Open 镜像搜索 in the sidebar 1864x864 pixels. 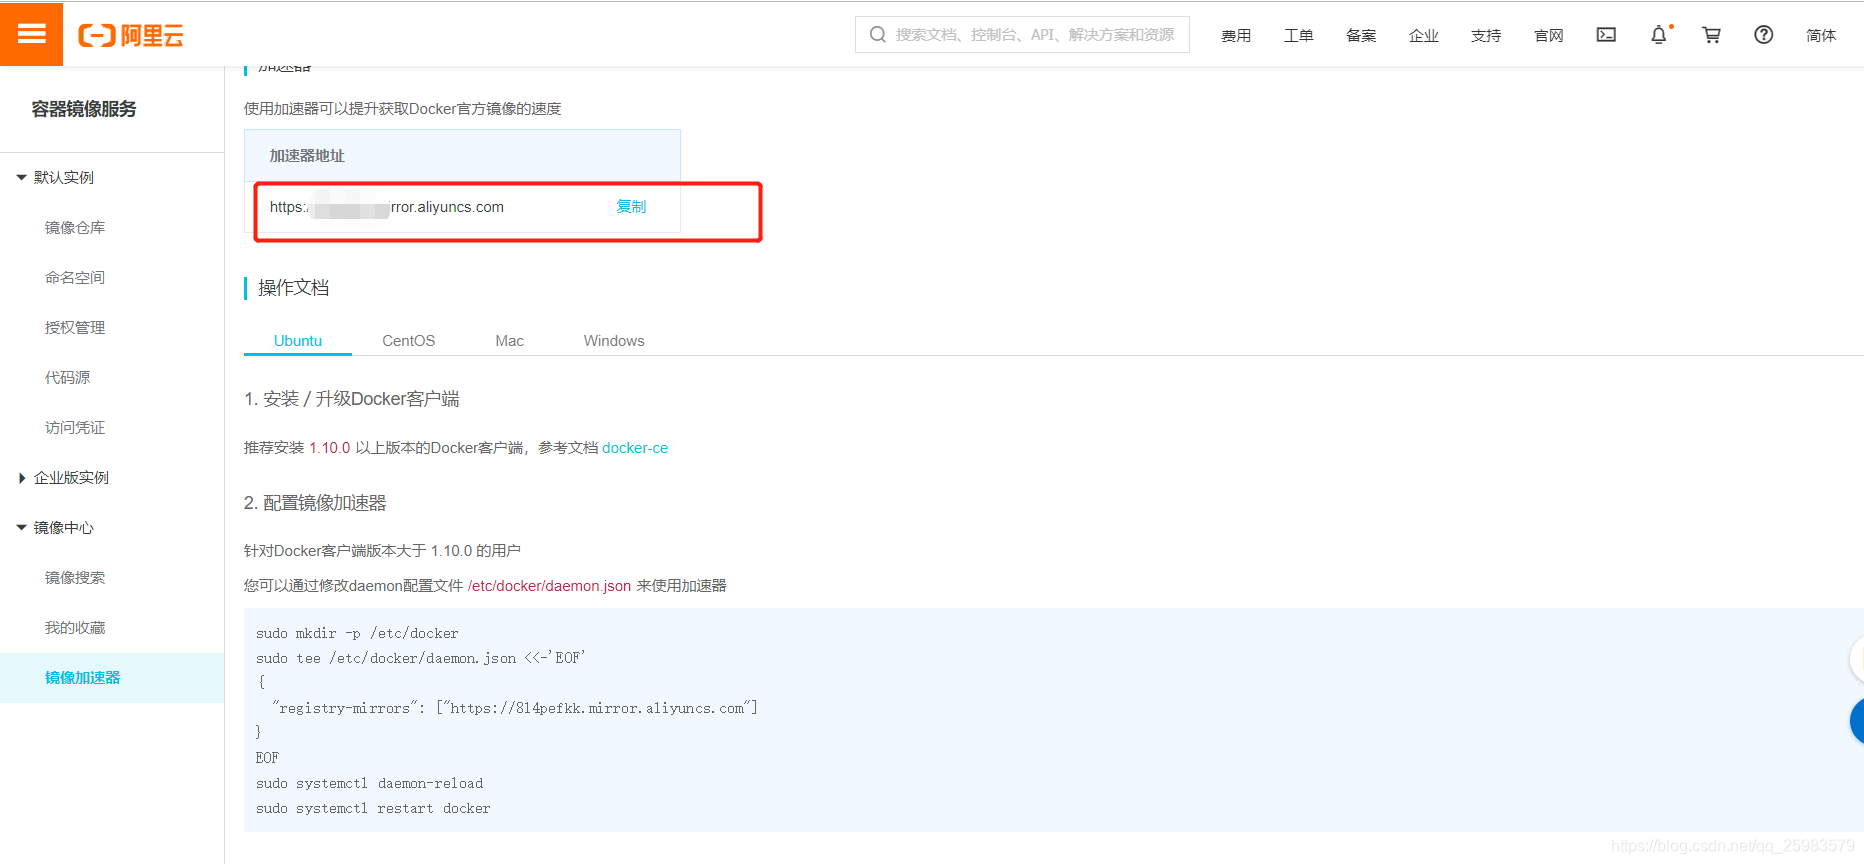pyautogui.click(x=75, y=578)
